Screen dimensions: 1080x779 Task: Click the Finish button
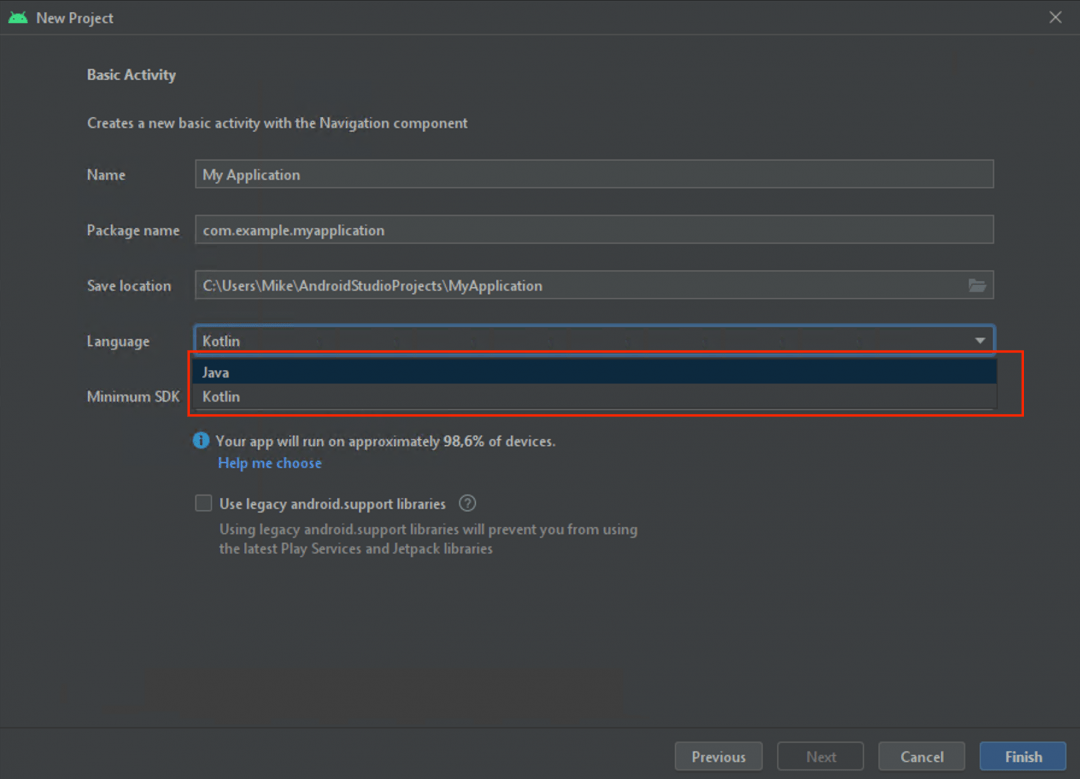[x=1022, y=757]
